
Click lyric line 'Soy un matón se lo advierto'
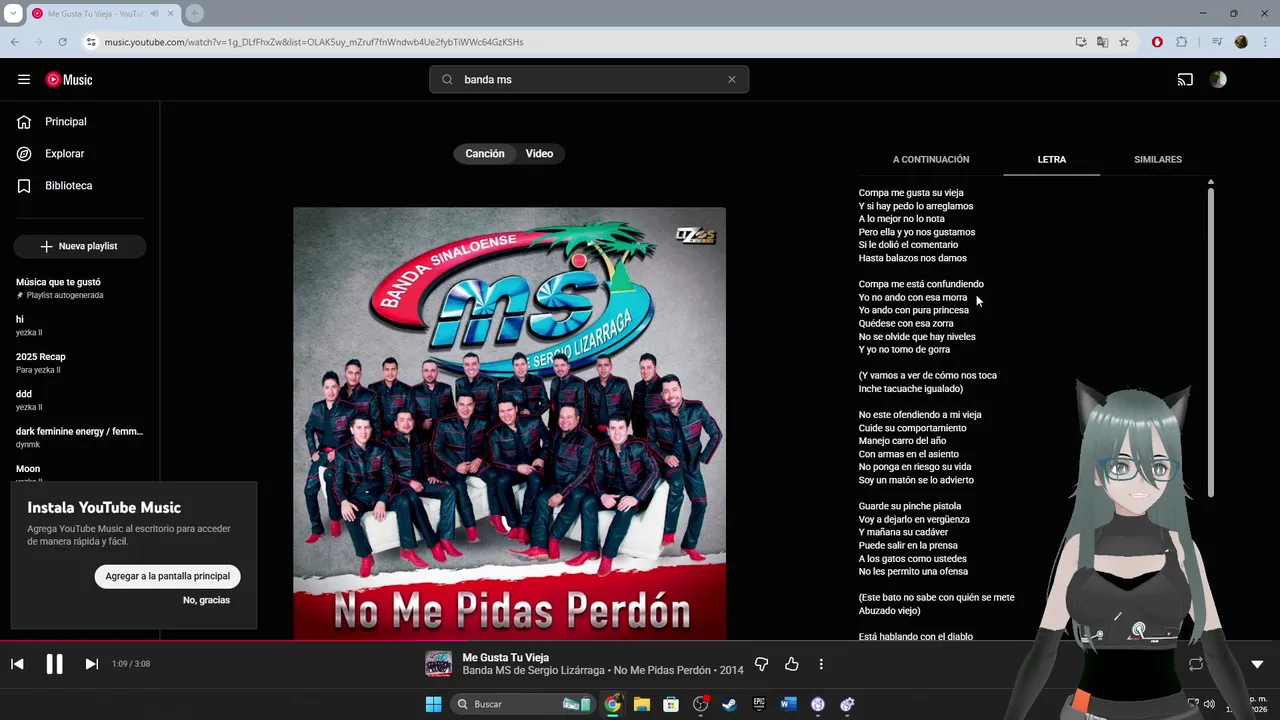click(916, 480)
